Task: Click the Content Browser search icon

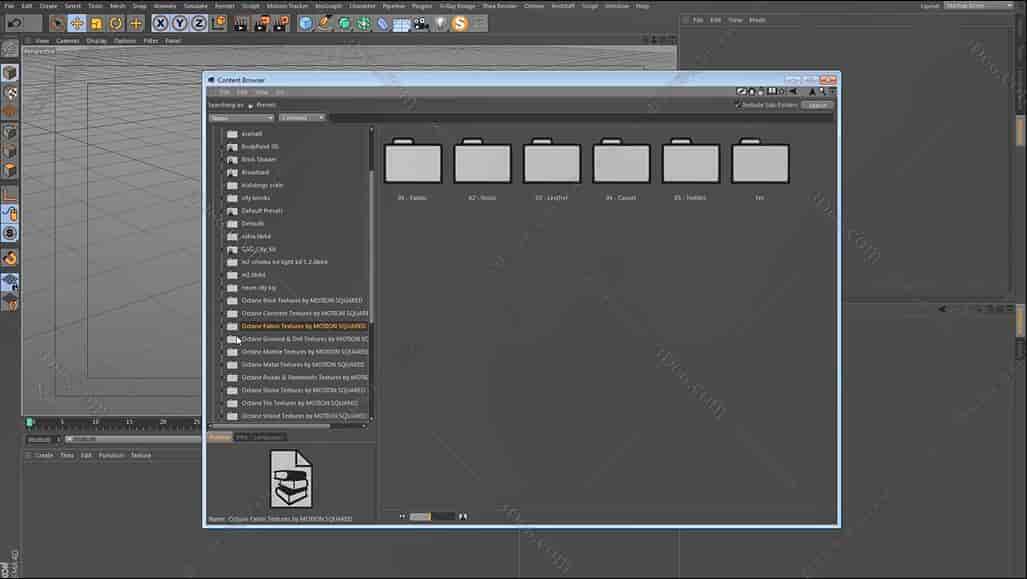Action: (822, 90)
